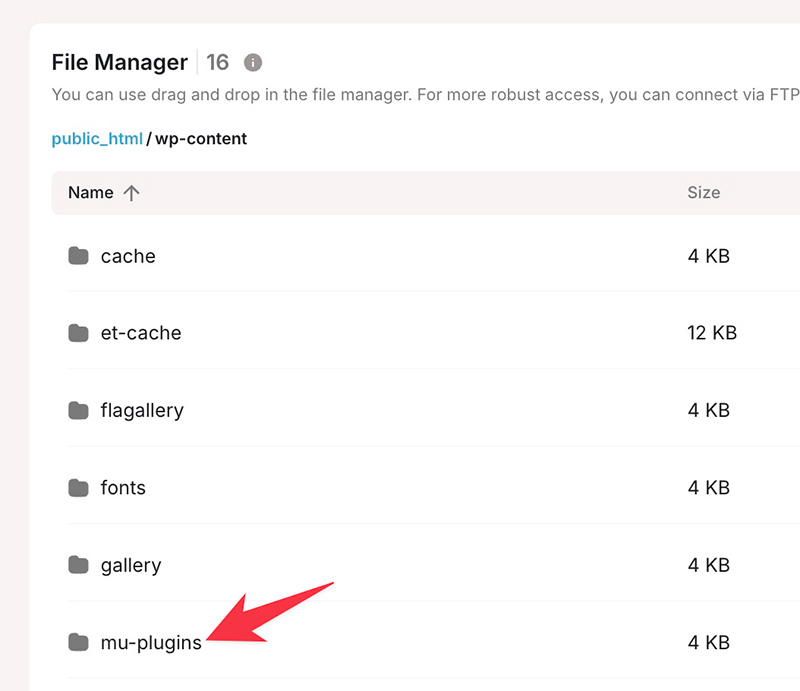Open the fonts folder
This screenshot has width=800, height=691.
coord(123,488)
